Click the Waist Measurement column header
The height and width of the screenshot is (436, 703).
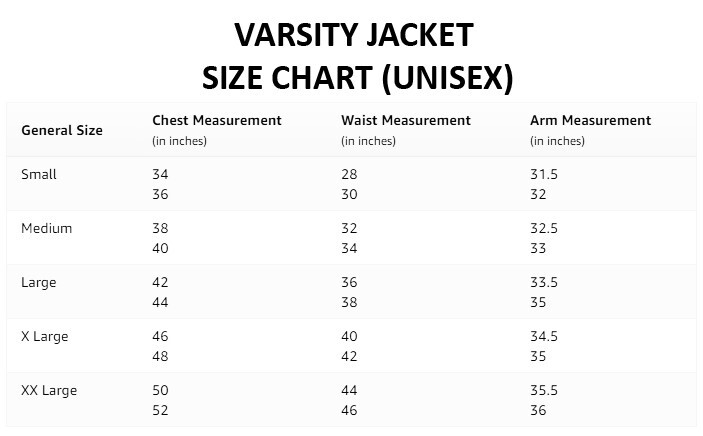coord(406,120)
